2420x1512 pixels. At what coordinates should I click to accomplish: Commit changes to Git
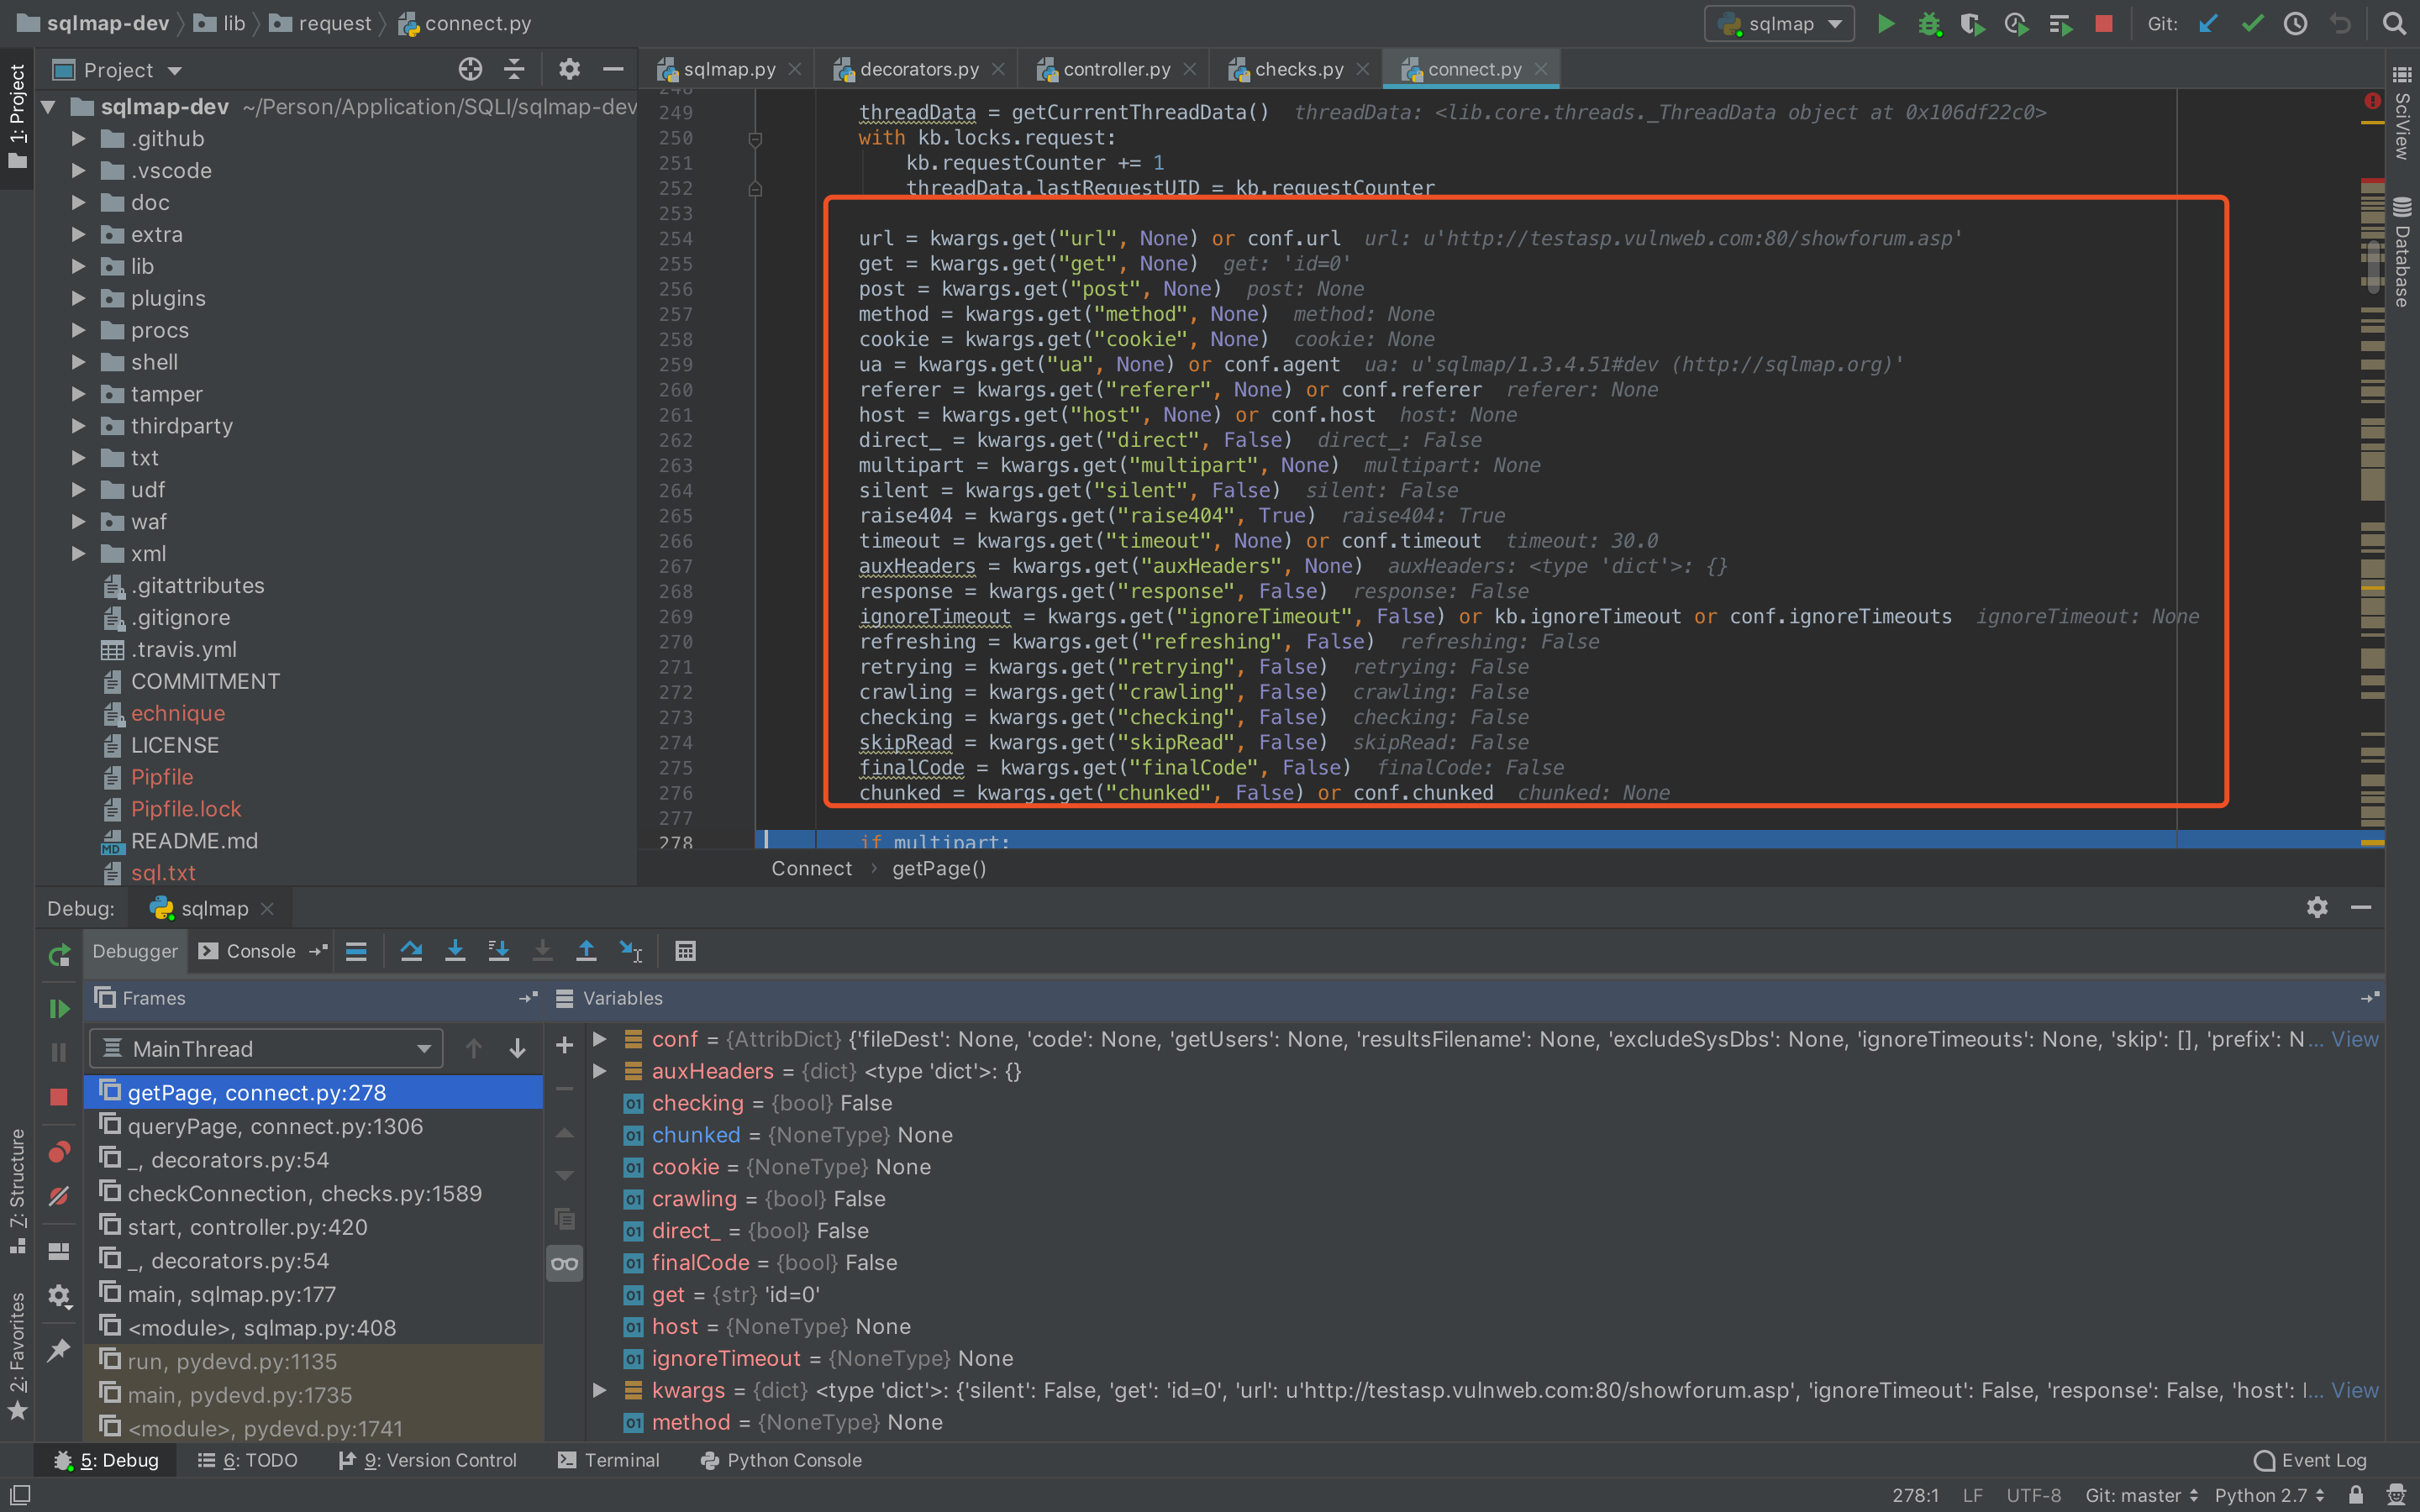[2252, 23]
